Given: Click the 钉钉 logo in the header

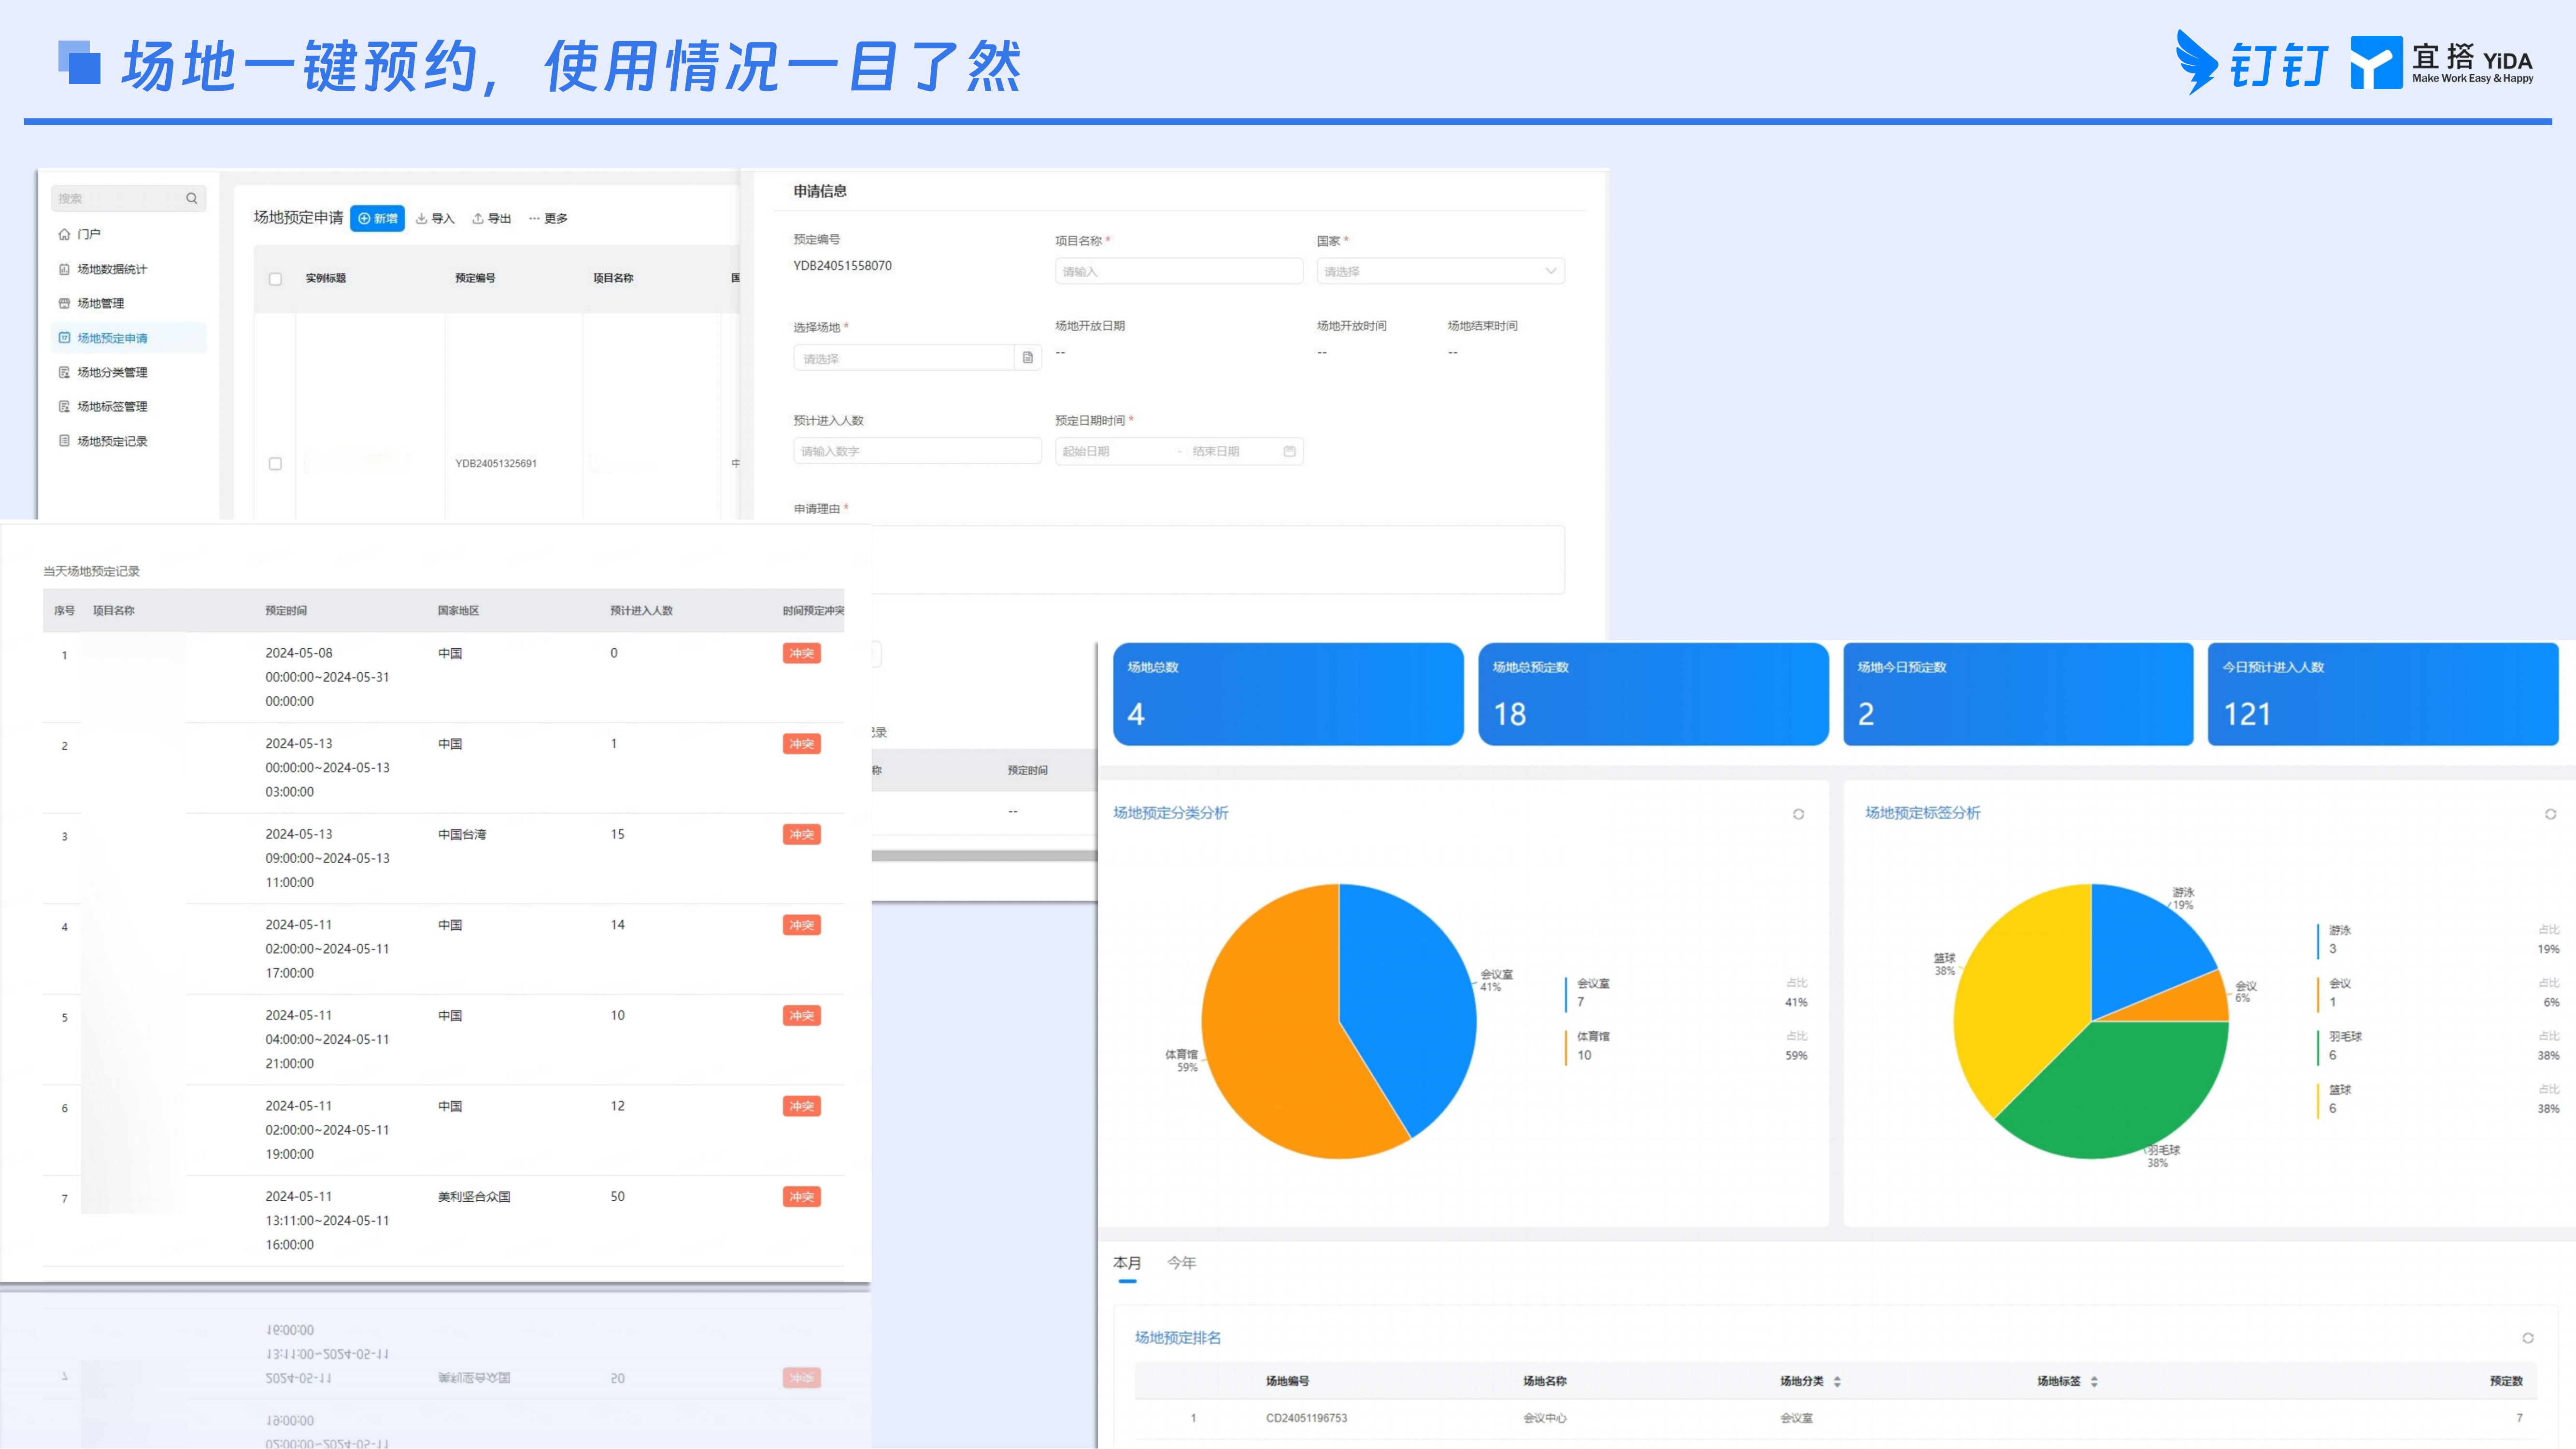Looking at the screenshot, I should point(2252,63).
